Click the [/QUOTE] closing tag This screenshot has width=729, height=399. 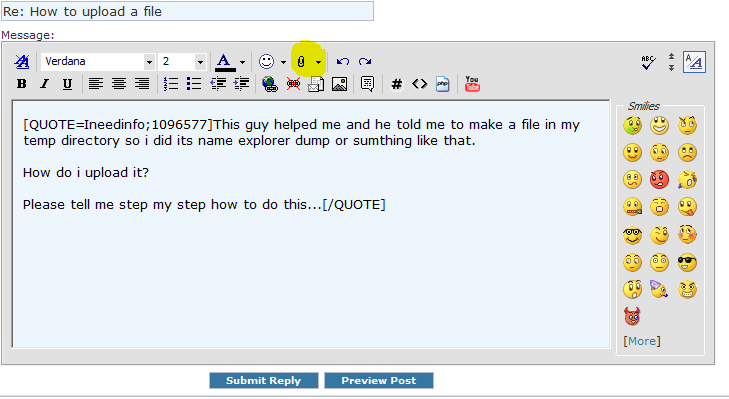[354, 205]
